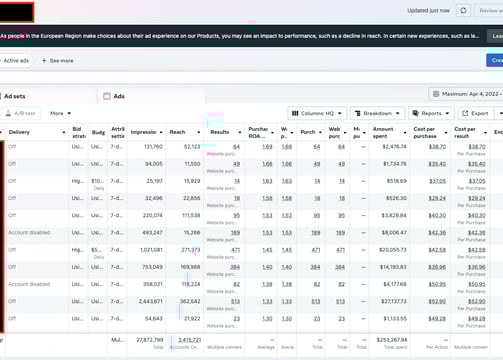Expand the Breakdown dropdown
The width and height of the screenshot is (503, 360).
coord(377,113)
